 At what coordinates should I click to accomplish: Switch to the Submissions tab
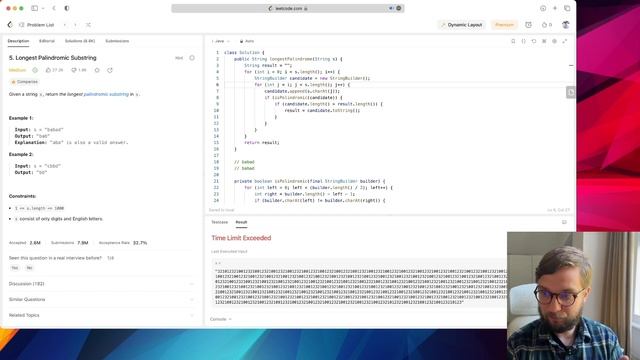tap(117, 41)
